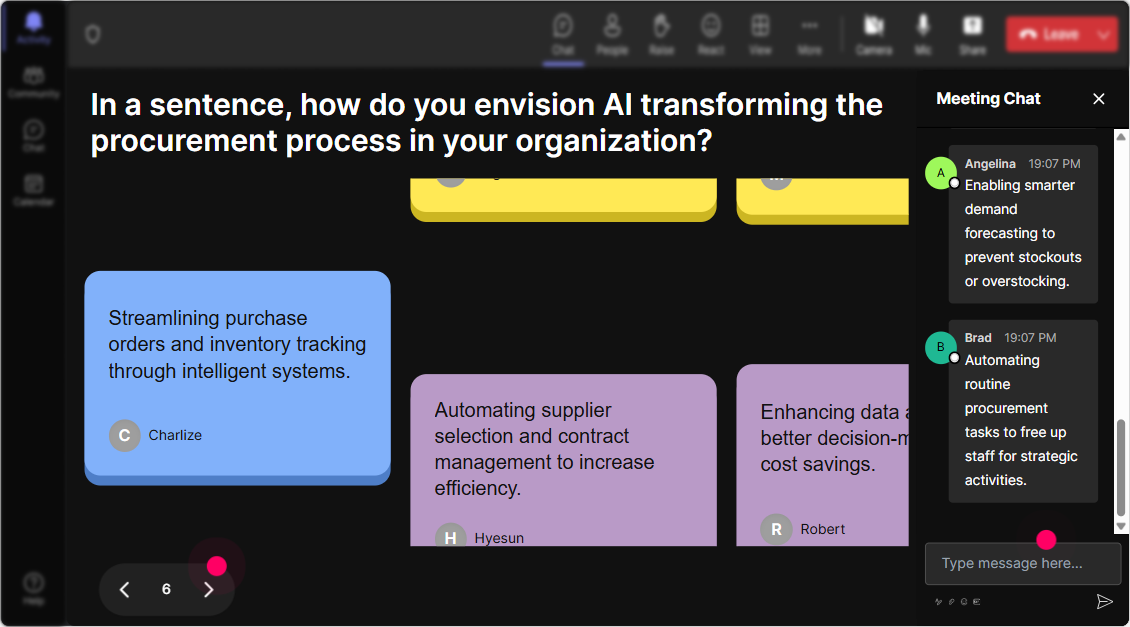
Task: Open the Community section in the left sidebar
Action: (x=33, y=83)
